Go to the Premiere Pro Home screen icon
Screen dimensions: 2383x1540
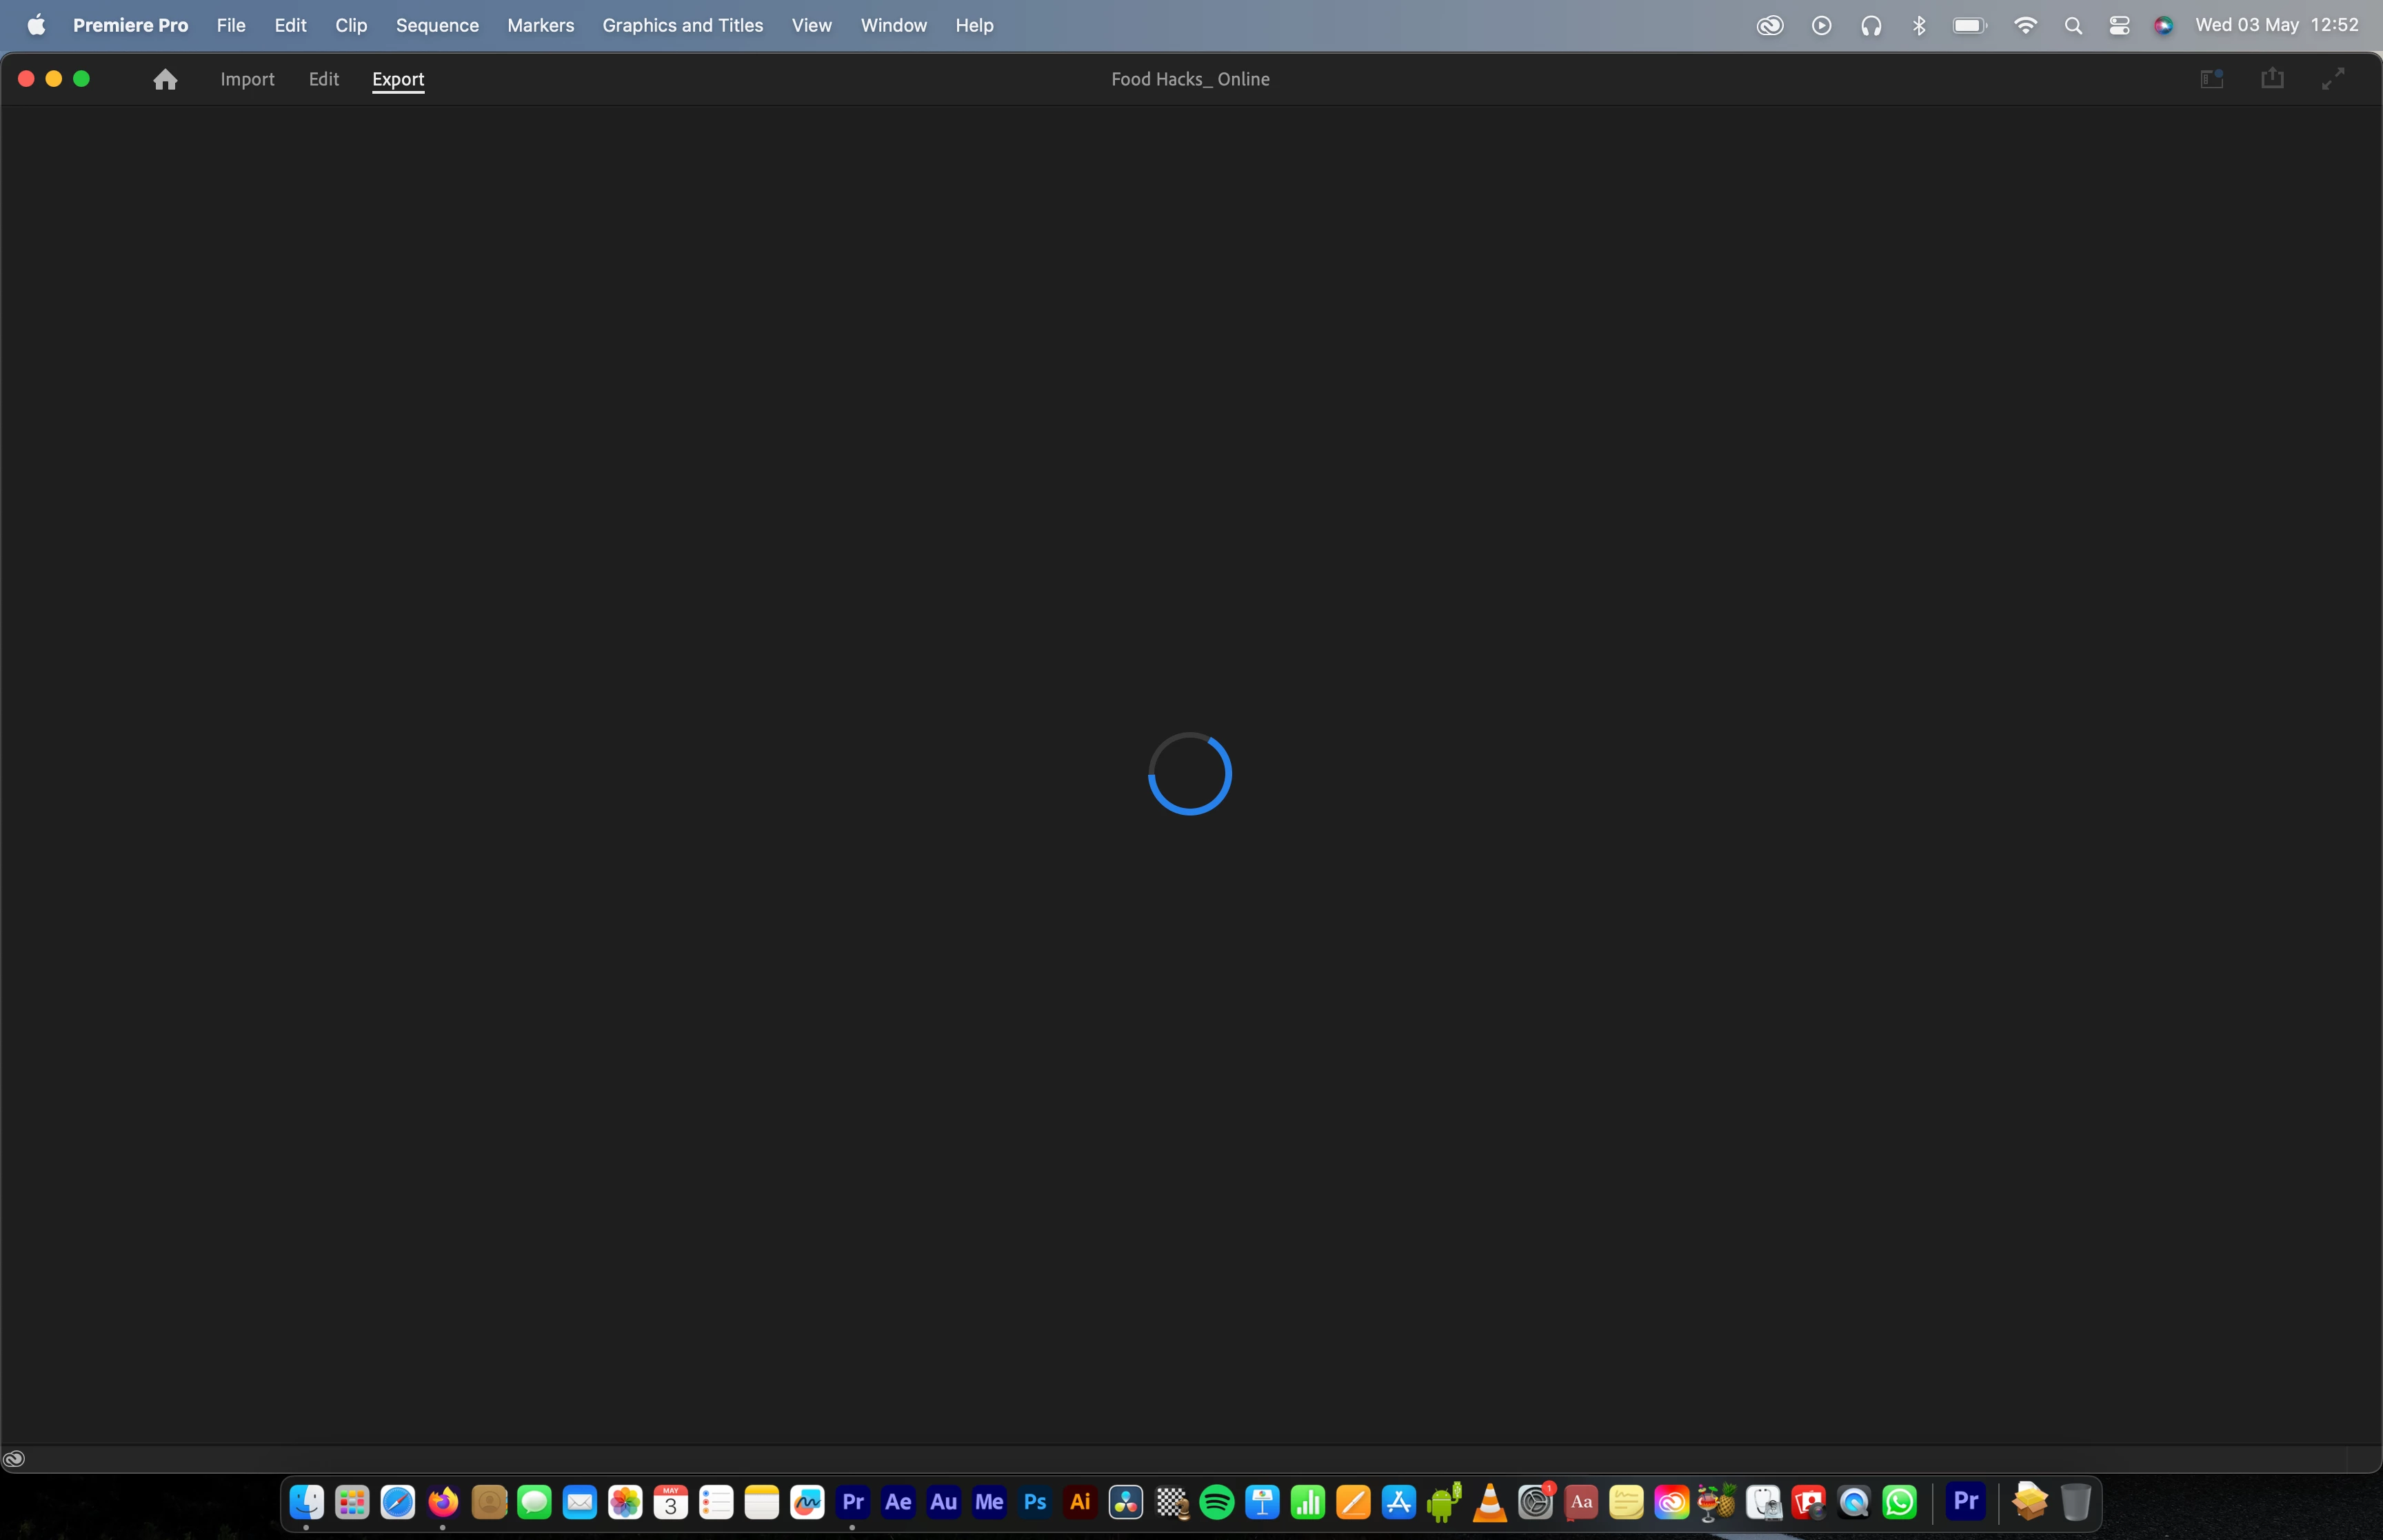click(165, 79)
